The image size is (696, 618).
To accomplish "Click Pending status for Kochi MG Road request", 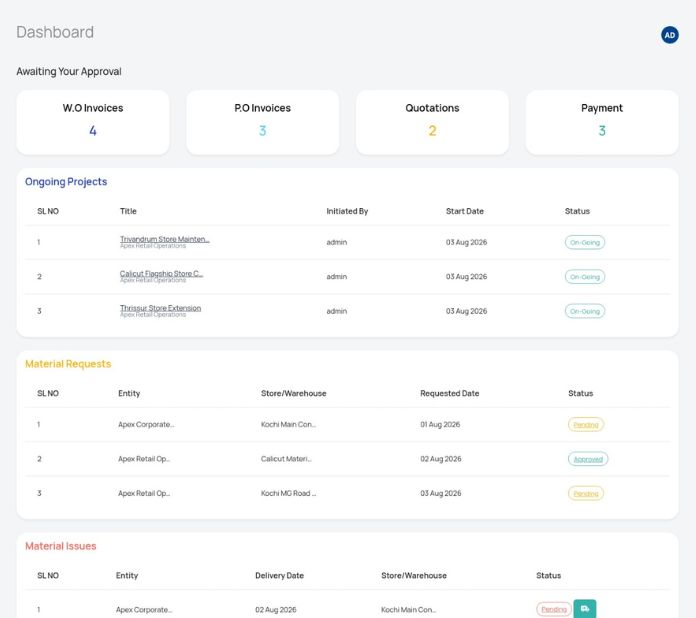I will tap(585, 493).
